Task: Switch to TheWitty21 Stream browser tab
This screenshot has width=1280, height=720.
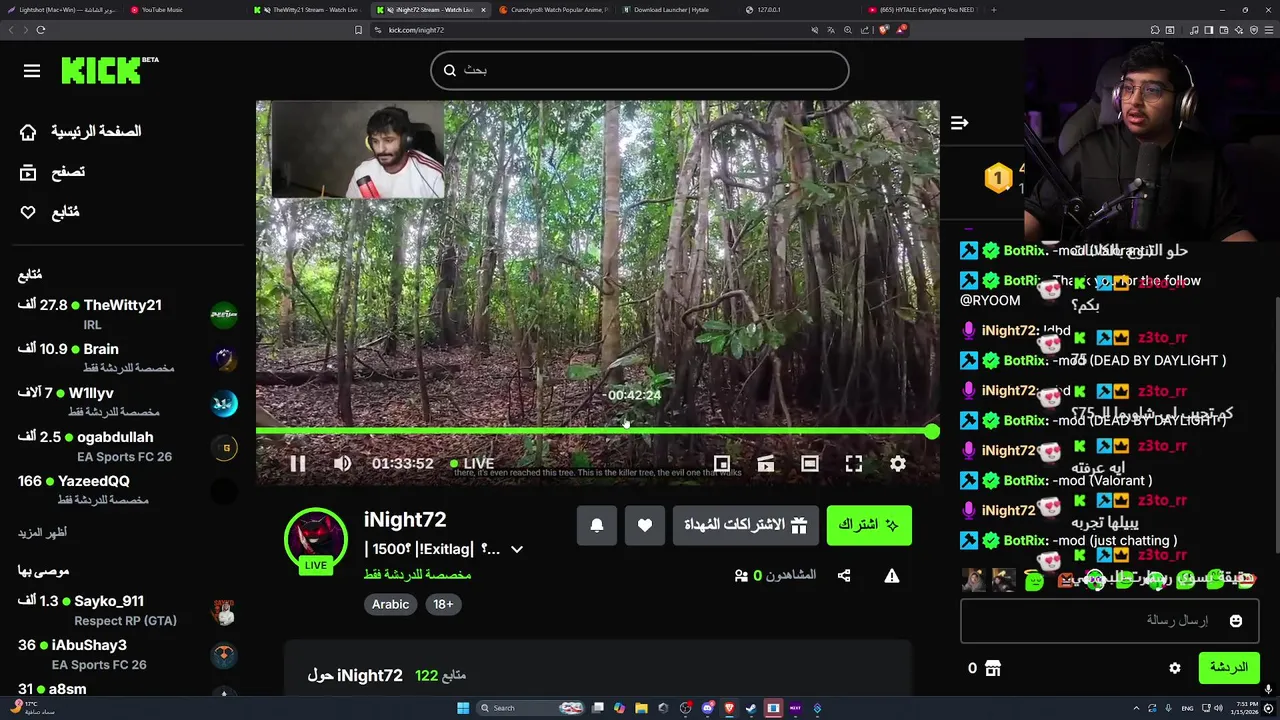Action: (x=306, y=10)
